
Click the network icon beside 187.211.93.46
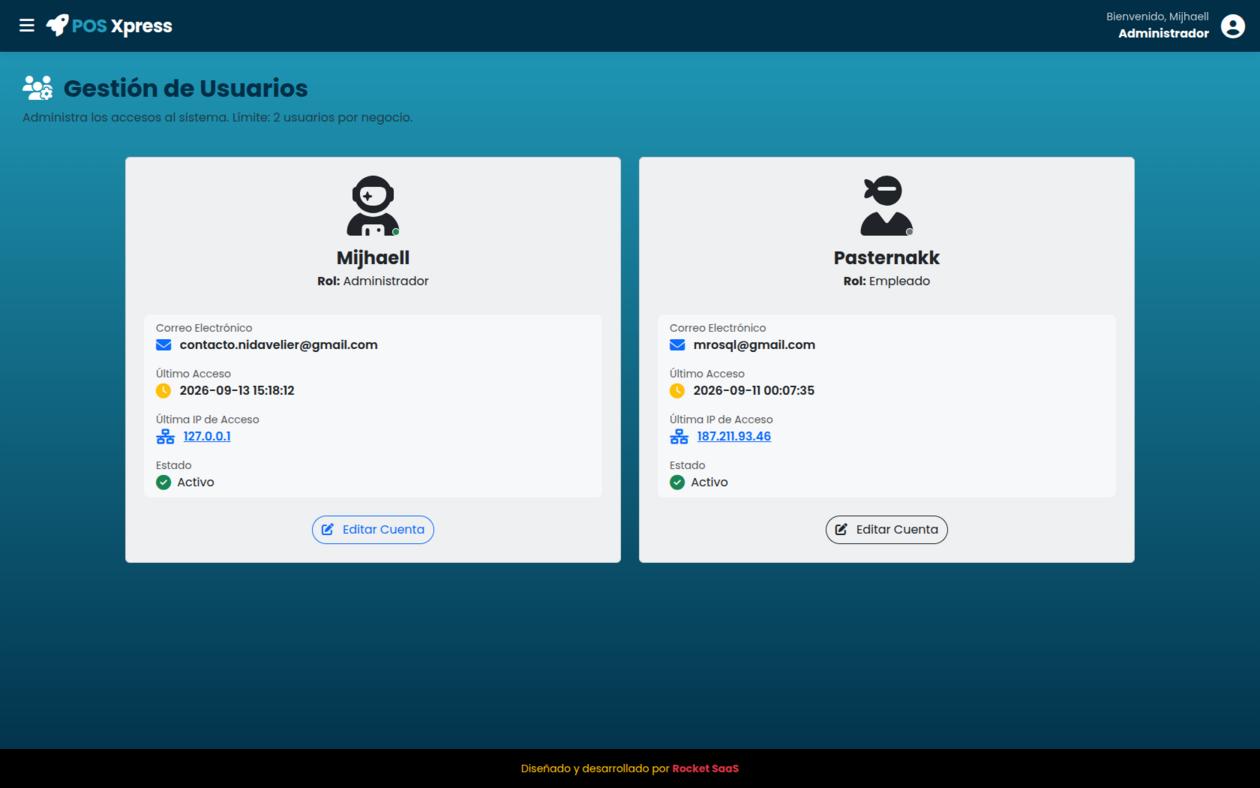tap(679, 437)
